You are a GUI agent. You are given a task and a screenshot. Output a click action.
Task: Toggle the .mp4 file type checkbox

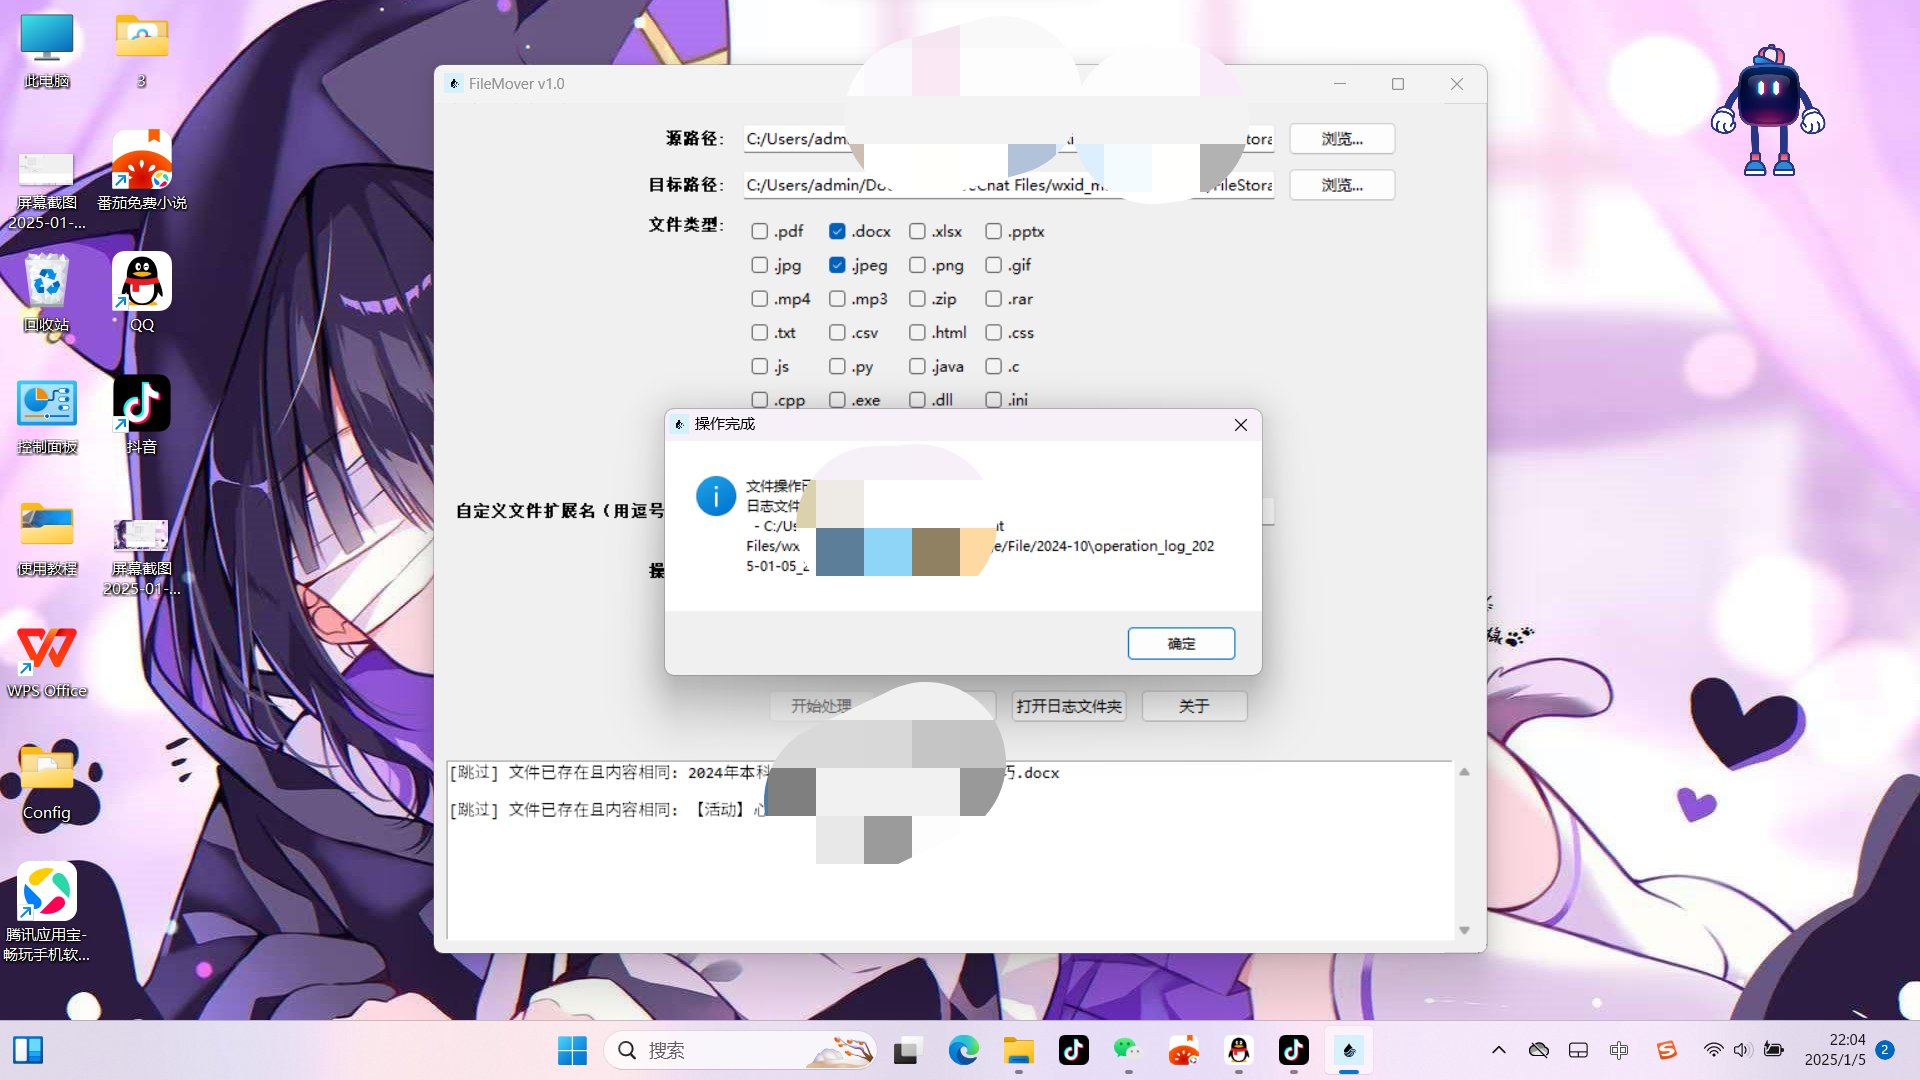coord(760,299)
